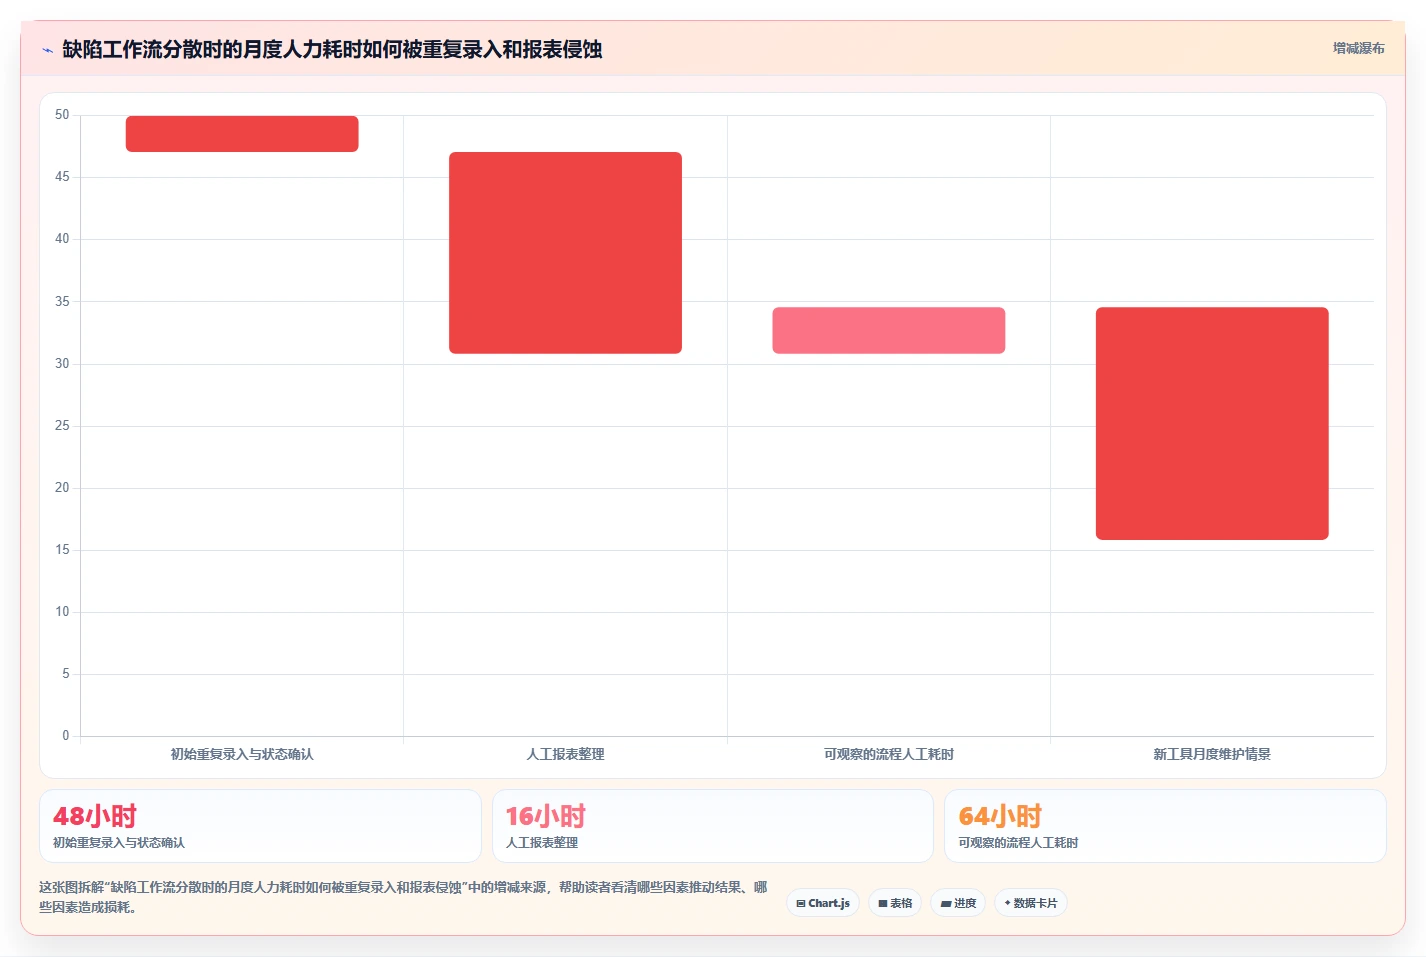Click the x-axis label 可观察的流程人工耗时
This screenshot has width=1426, height=957.
888,754
